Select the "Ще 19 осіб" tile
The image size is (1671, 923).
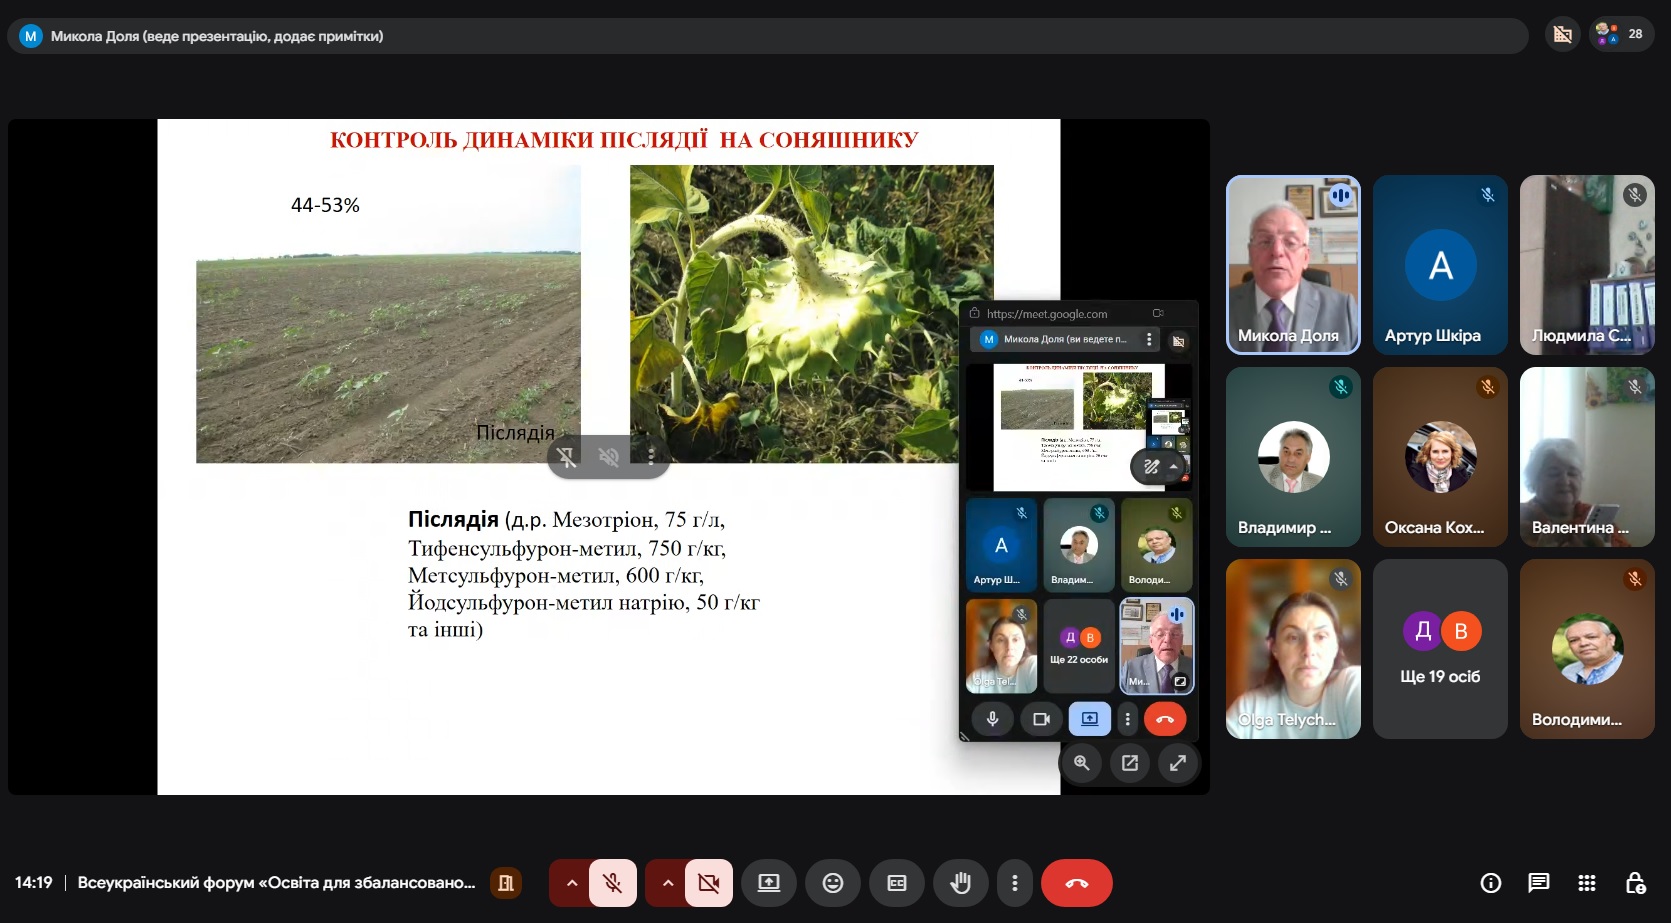(x=1439, y=649)
